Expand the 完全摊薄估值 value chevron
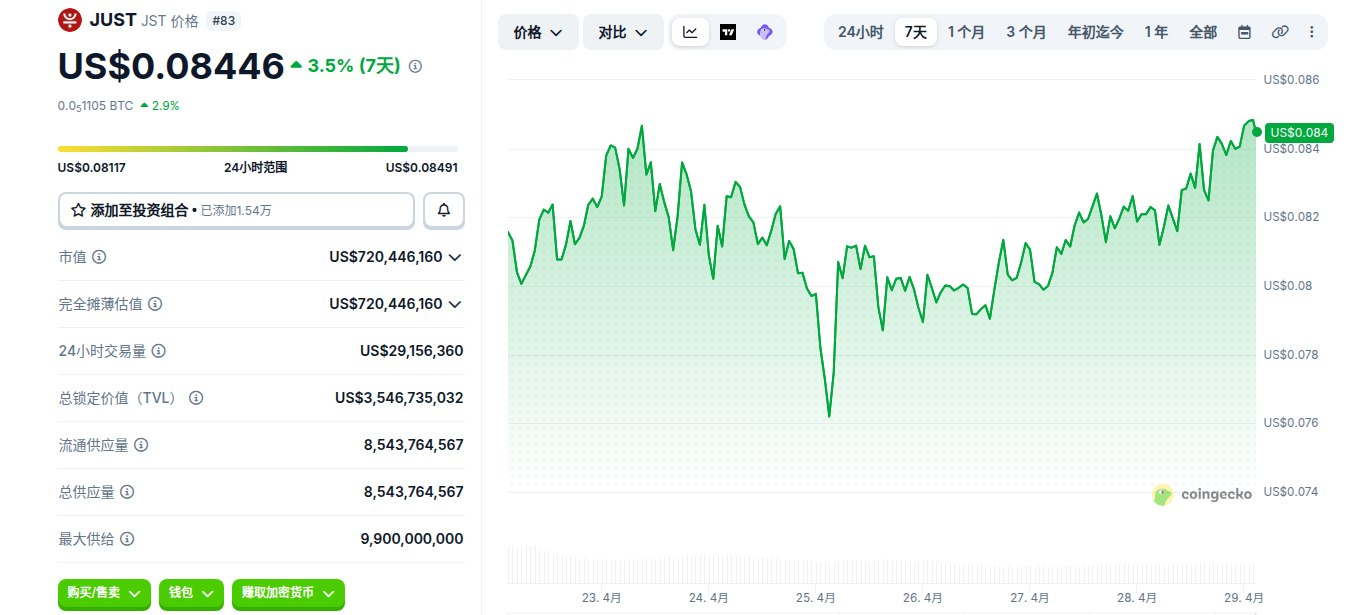The height and width of the screenshot is (615, 1360). pyautogui.click(x=455, y=304)
